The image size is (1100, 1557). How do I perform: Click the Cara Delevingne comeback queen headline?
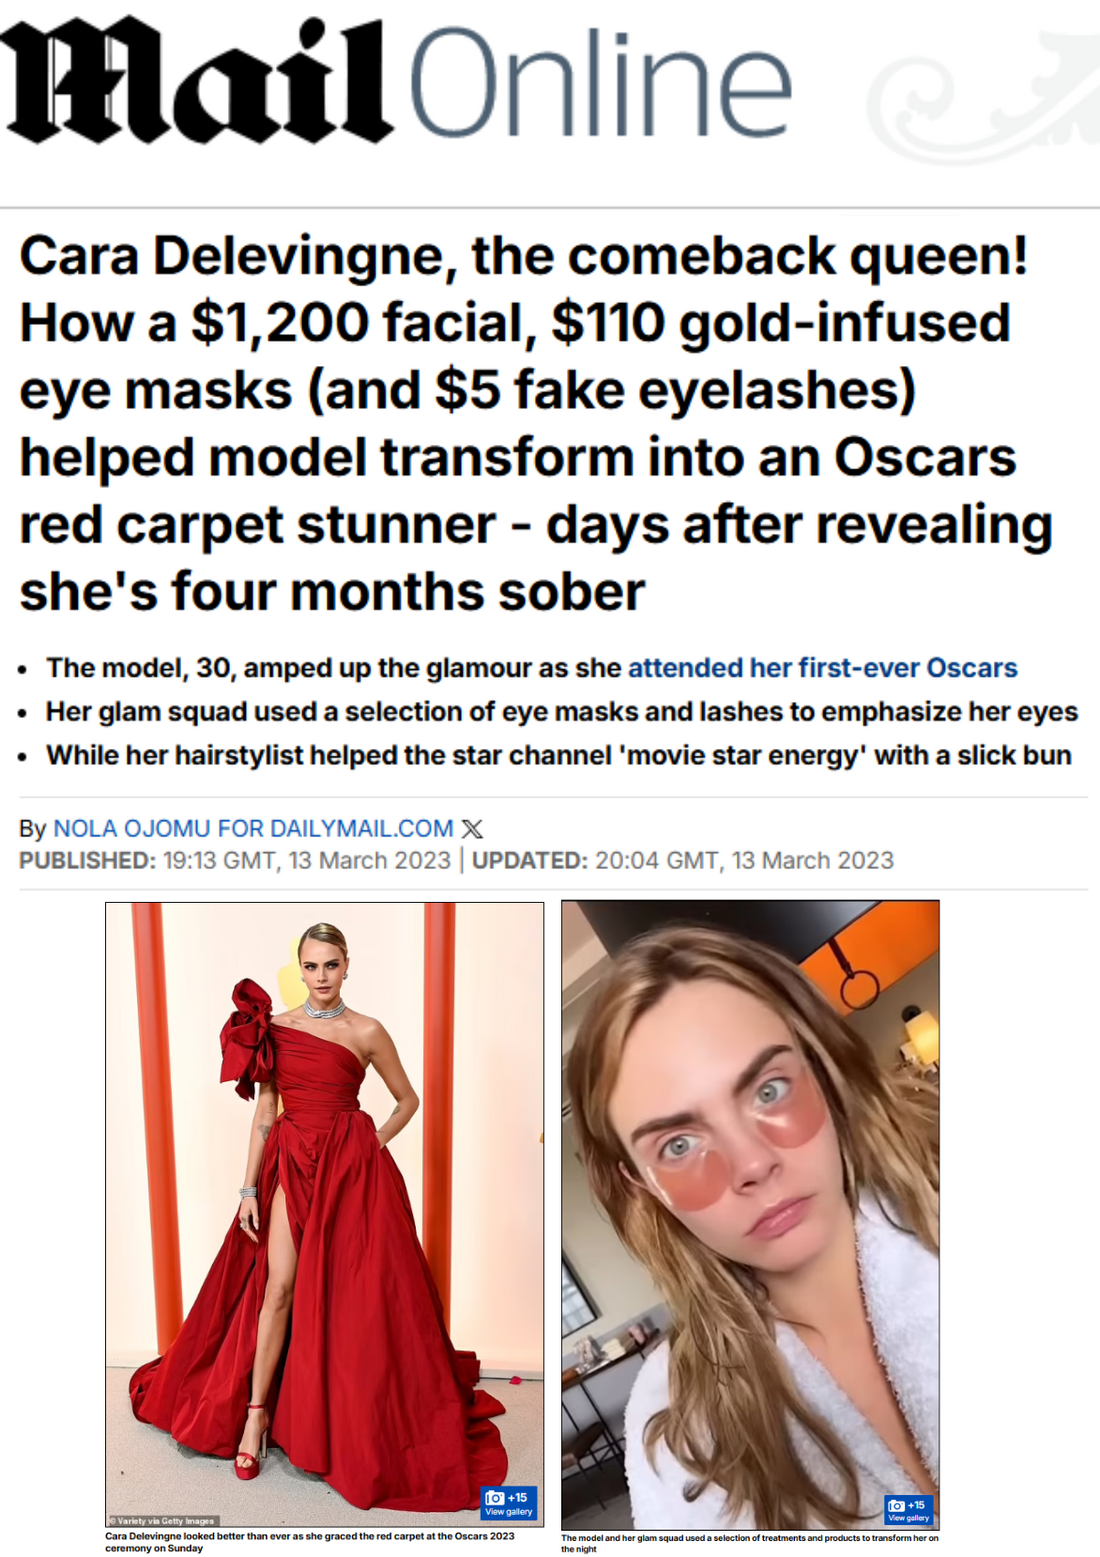tap(535, 423)
